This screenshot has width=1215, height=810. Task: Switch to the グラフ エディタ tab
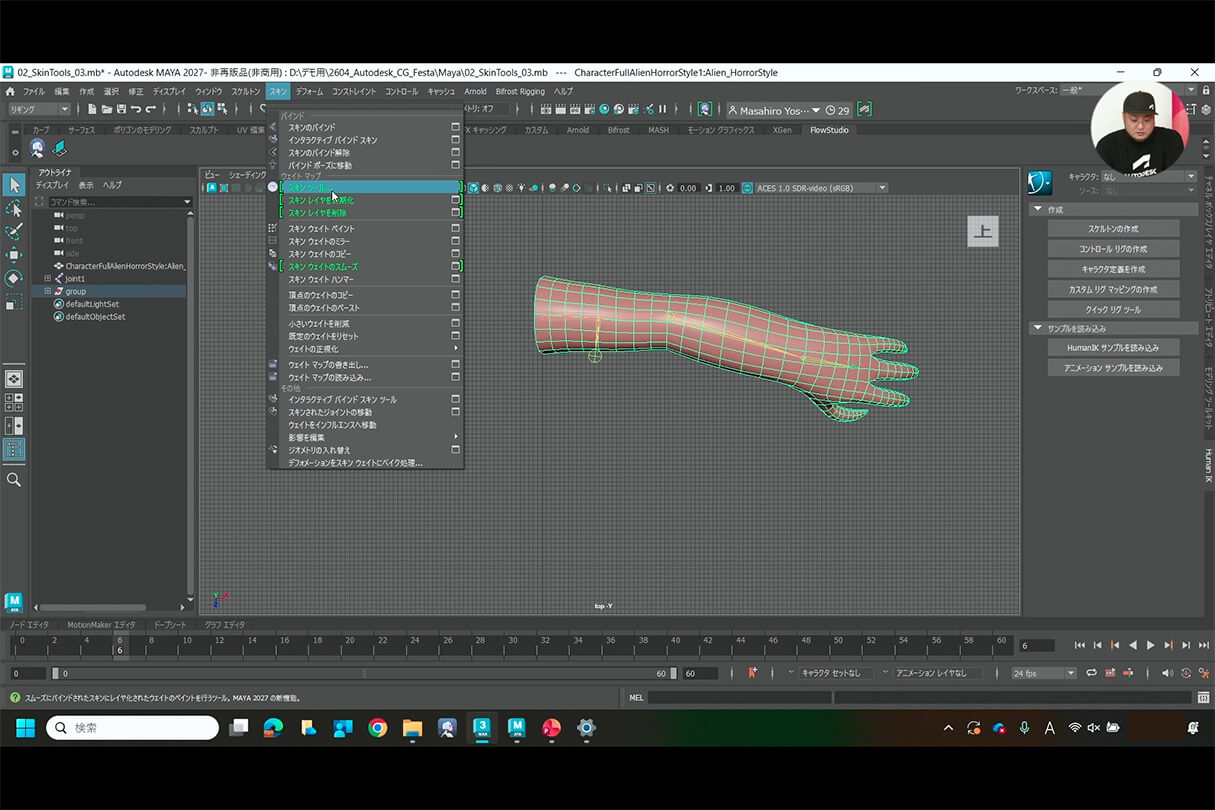(225, 625)
